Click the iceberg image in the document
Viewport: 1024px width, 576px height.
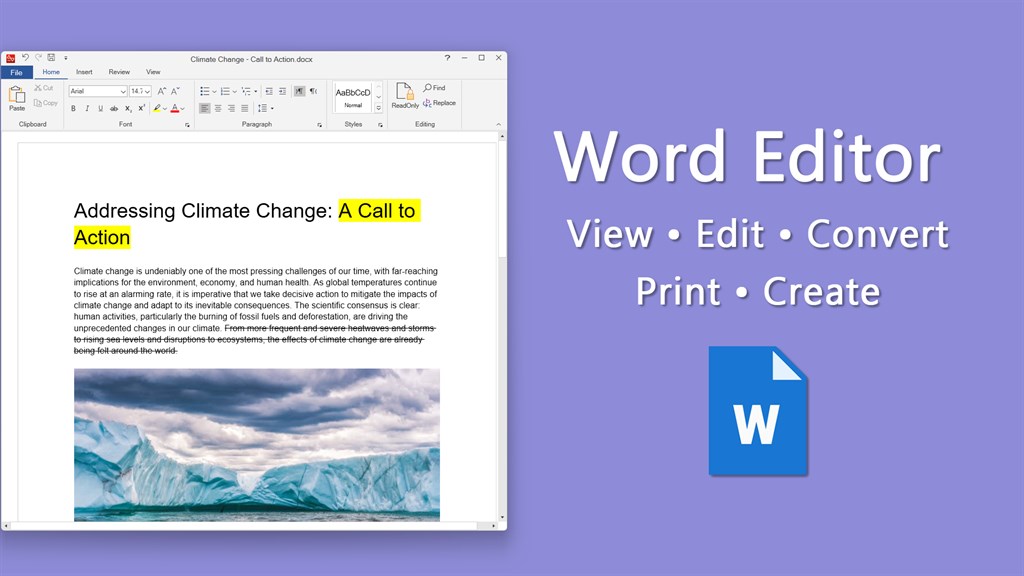pyautogui.click(x=257, y=445)
